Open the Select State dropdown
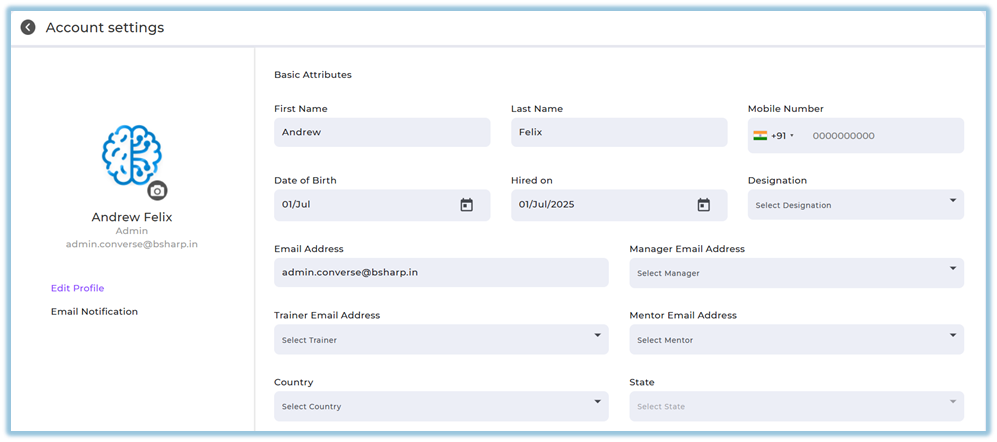This screenshot has height=442, width=997. pyautogui.click(x=796, y=406)
